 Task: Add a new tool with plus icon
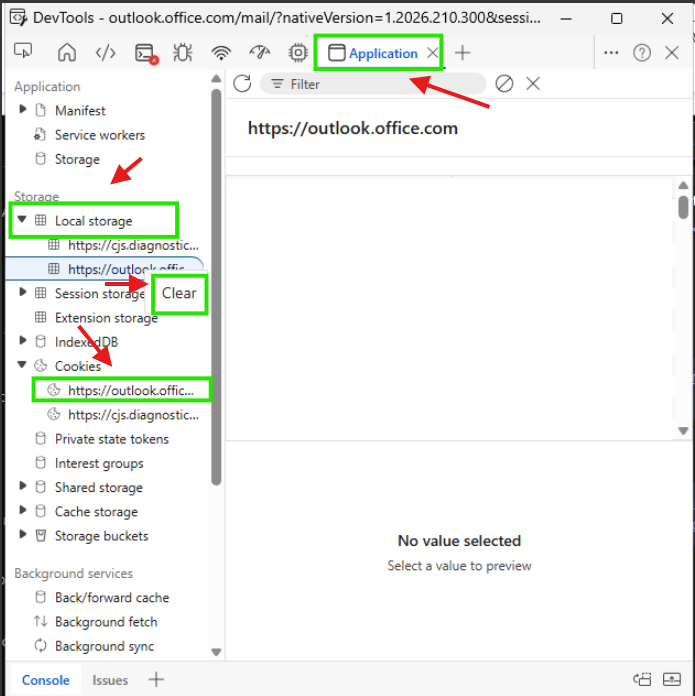[x=462, y=53]
